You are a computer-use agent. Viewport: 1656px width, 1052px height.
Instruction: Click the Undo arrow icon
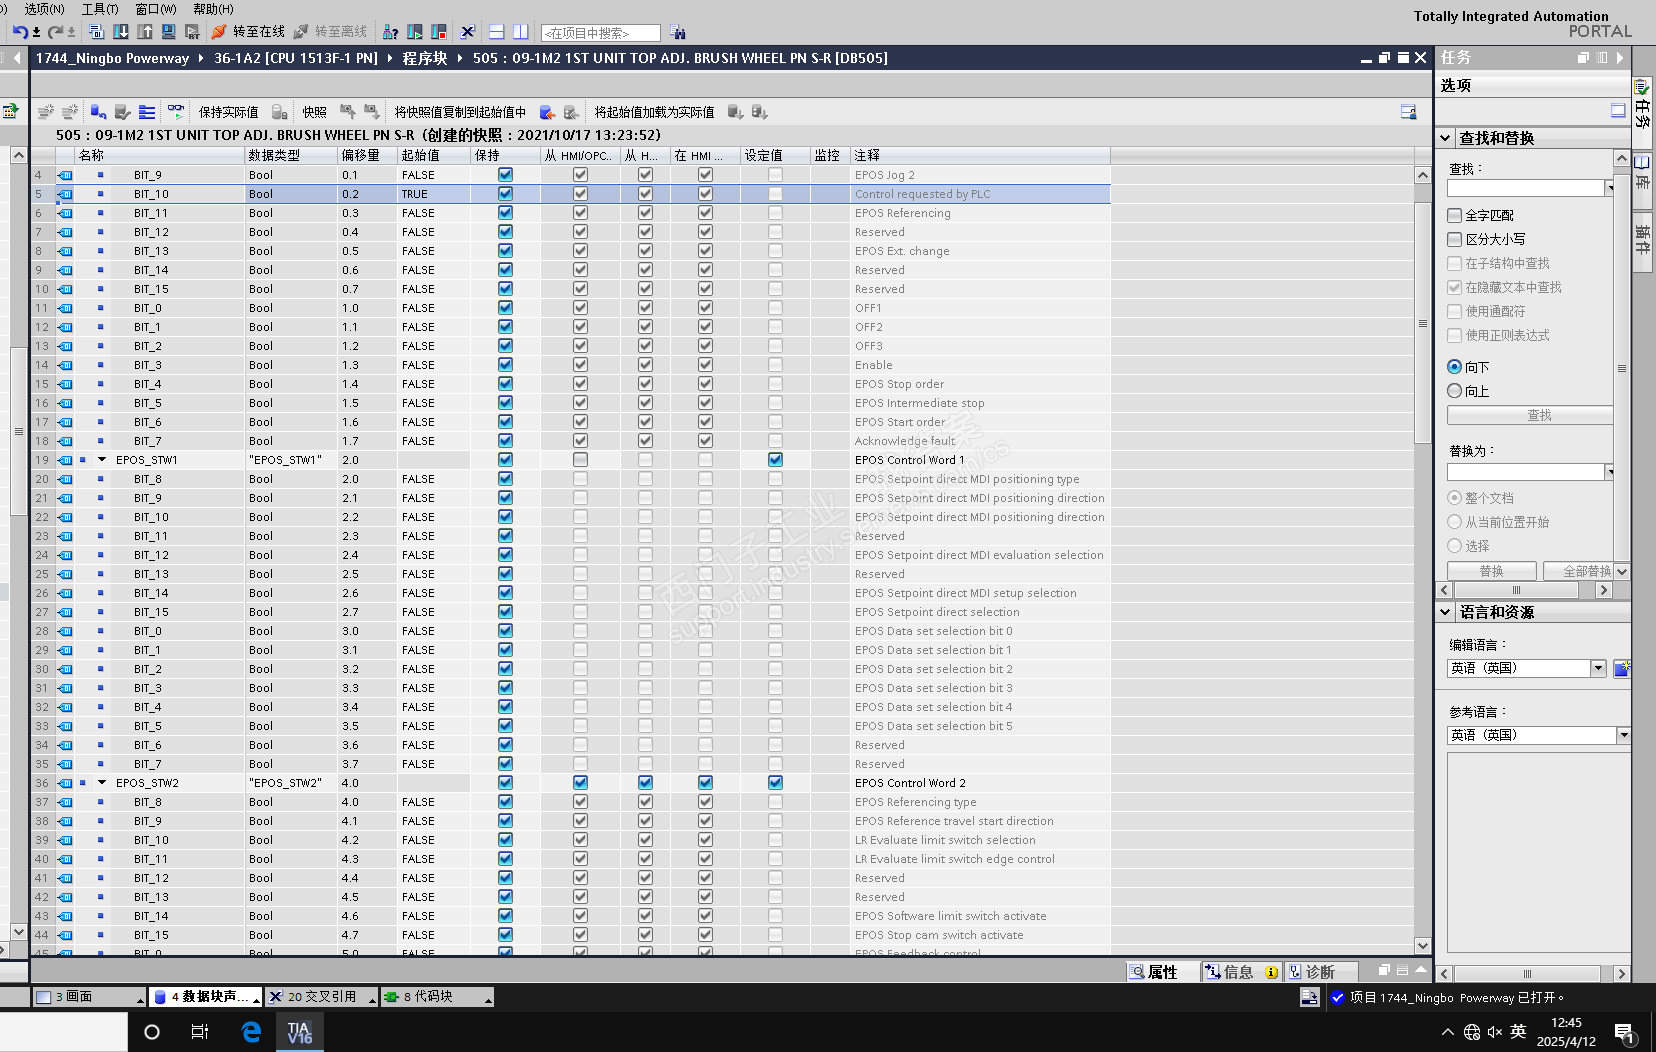click(x=20, y=32)
